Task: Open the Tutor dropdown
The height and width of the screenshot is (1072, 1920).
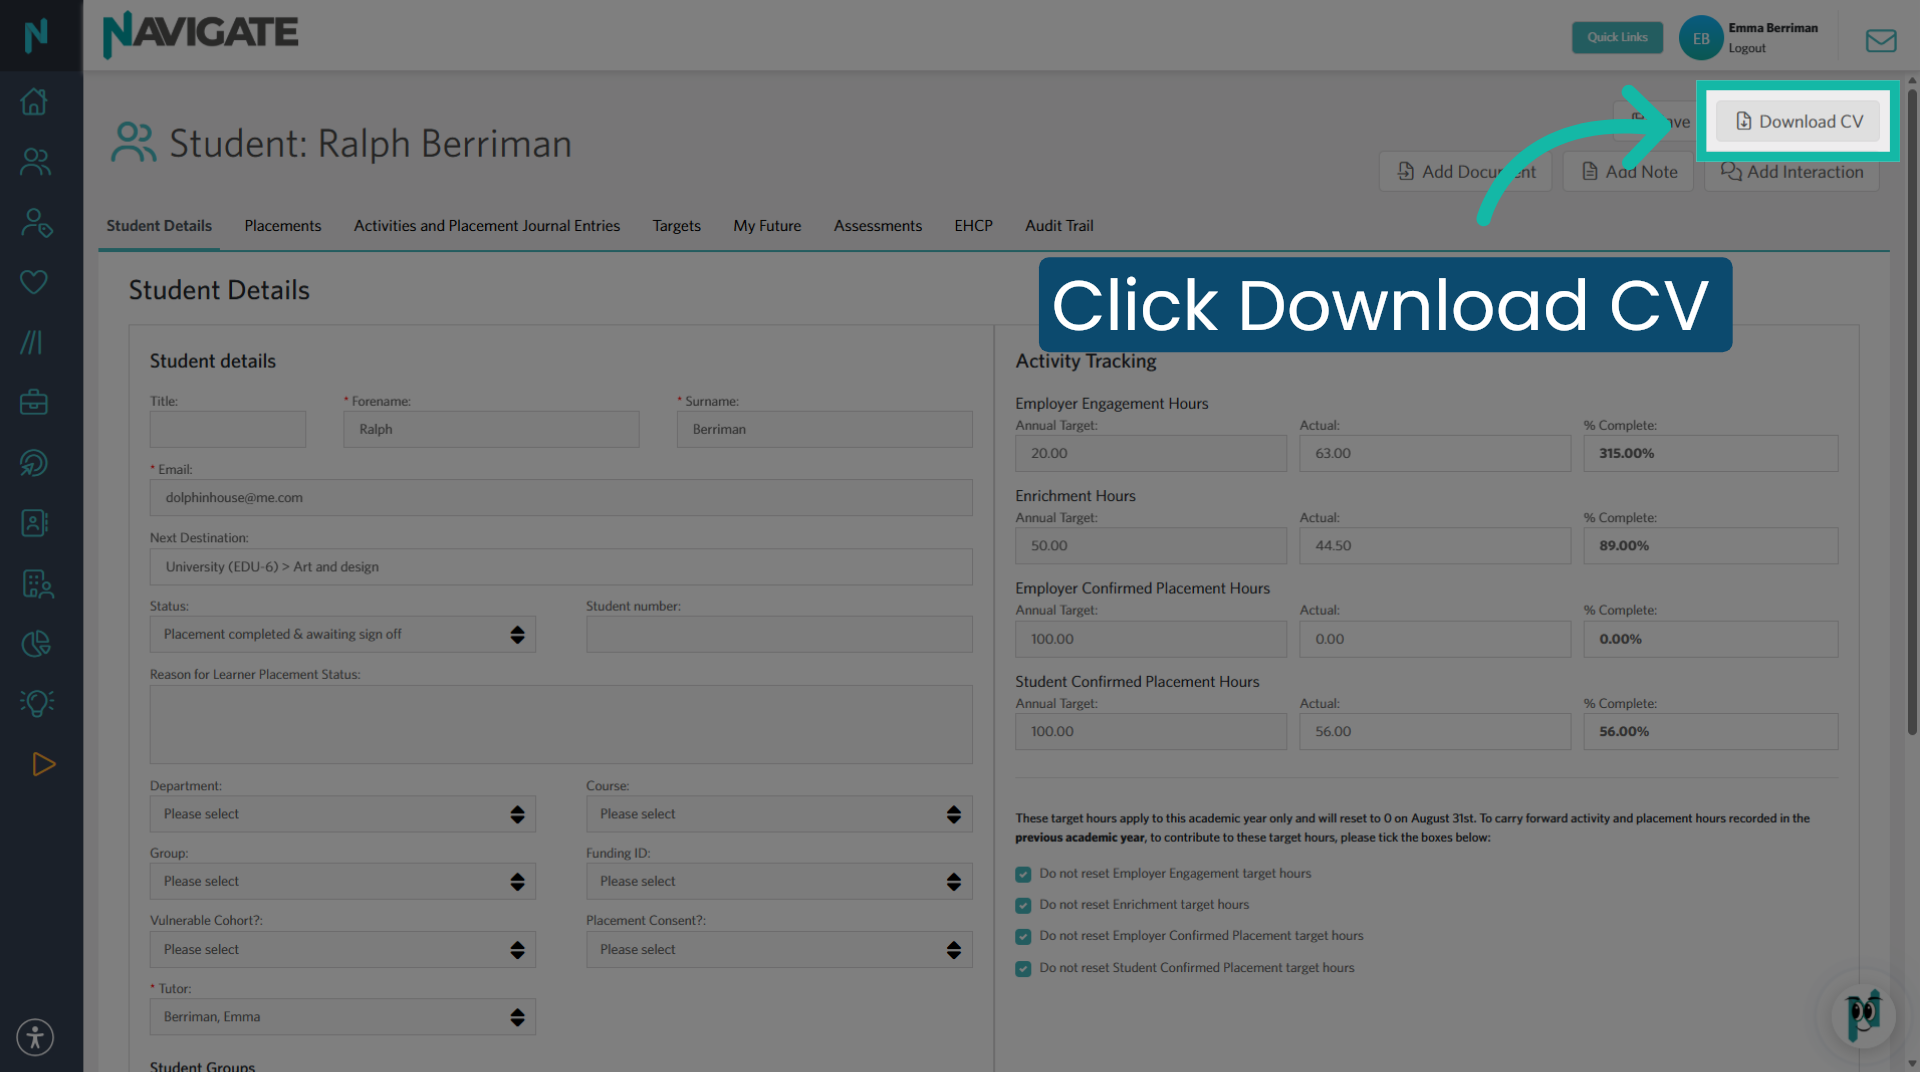Action: pos(343,1017)
